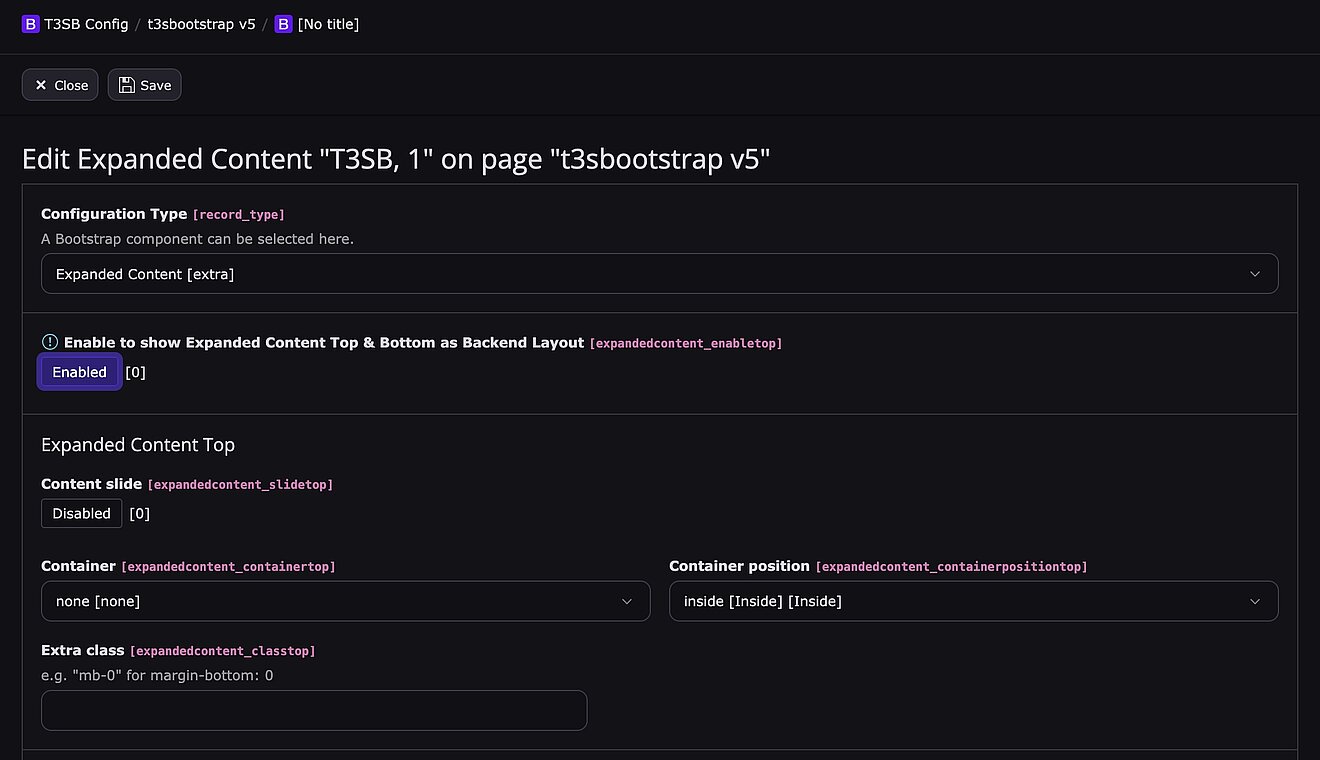Click the Content slide field label

91,484
